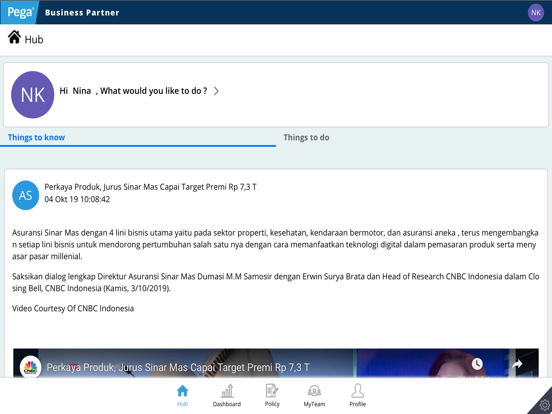Click the Hub home icon in the breadcrumb

click(14, 37)
